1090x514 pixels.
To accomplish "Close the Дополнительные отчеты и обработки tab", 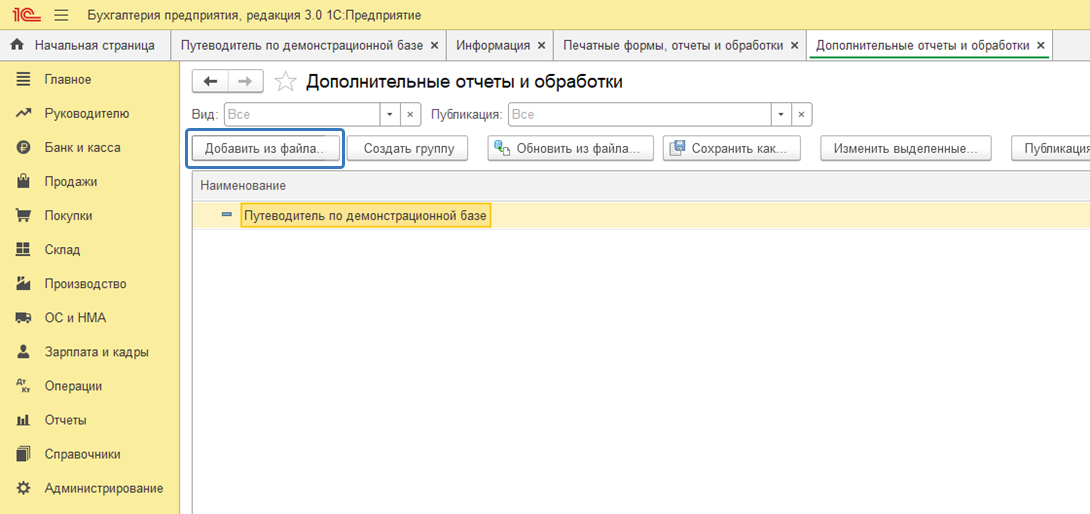I will click(x=1041, y=45).
